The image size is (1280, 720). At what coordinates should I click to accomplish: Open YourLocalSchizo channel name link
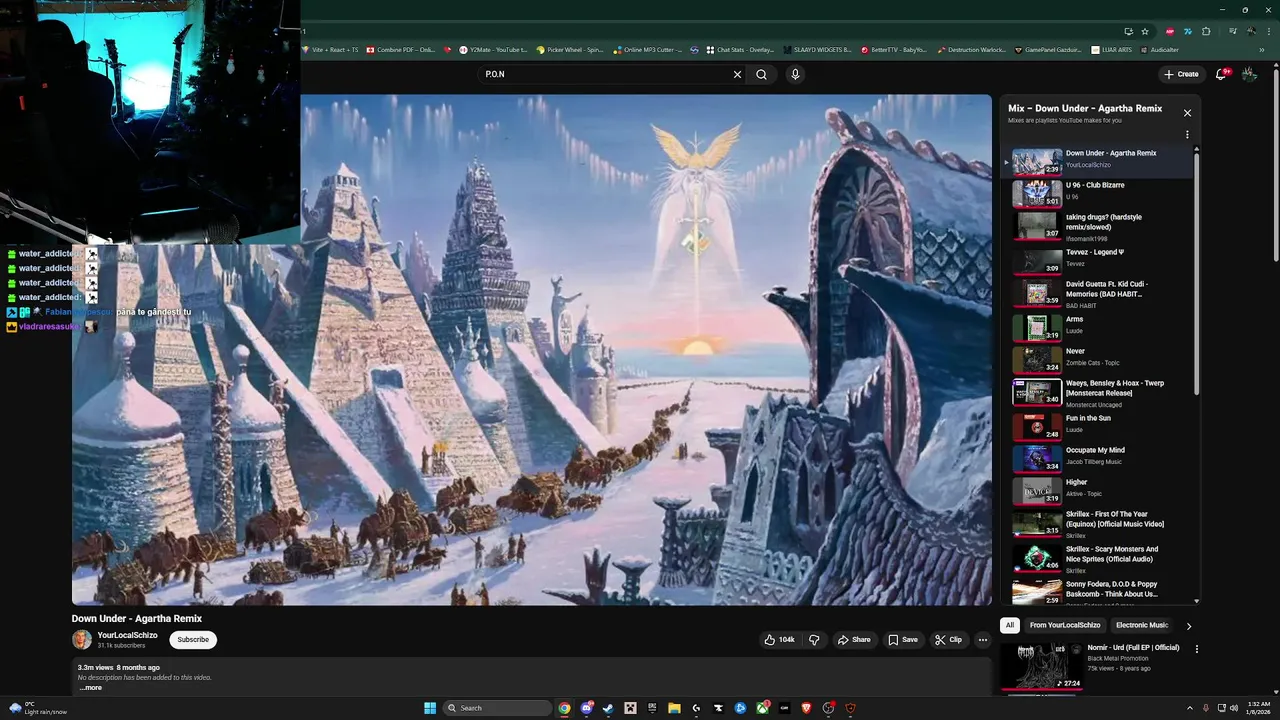point(127,635)
